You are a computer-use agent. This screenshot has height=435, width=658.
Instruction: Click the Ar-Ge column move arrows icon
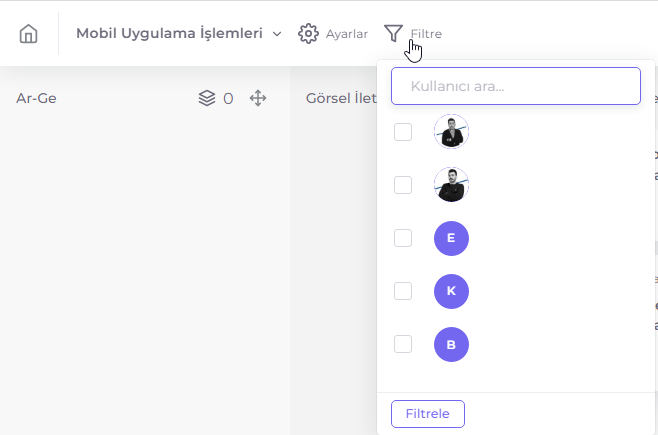pyautogui.click(x=258, y=98)
